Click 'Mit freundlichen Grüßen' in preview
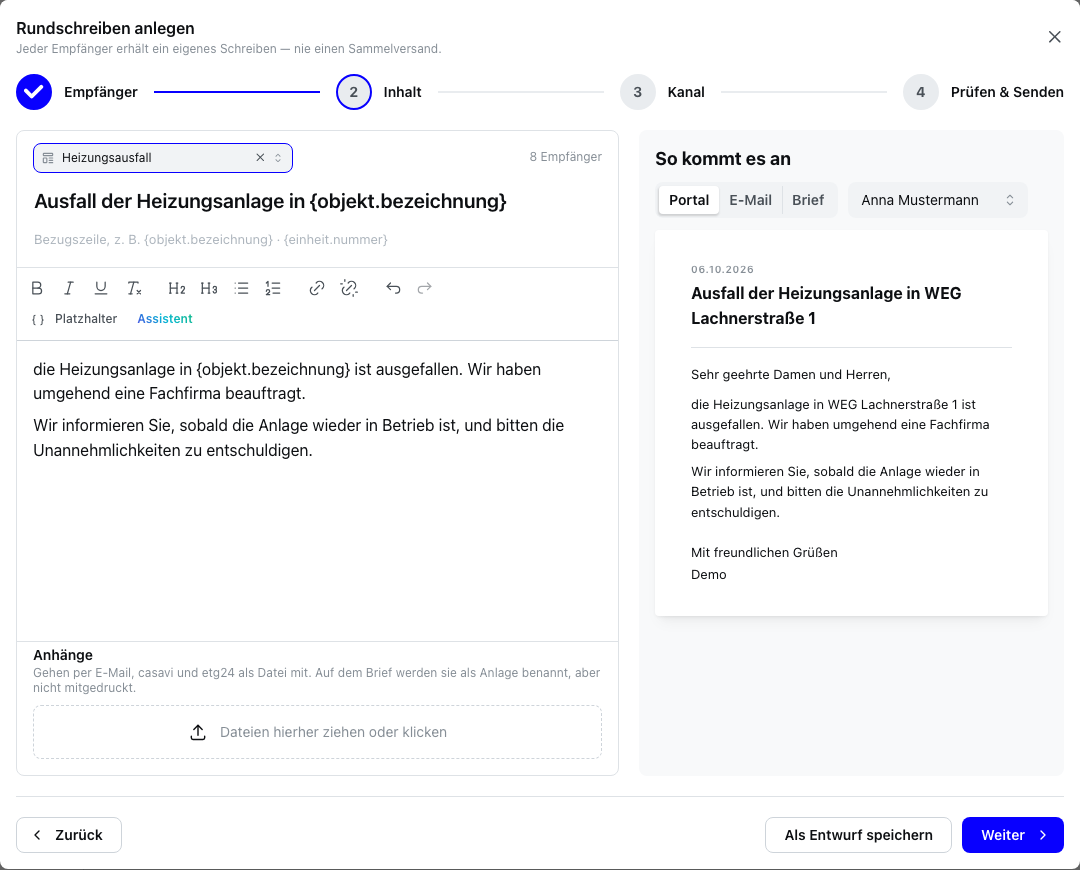 [764, 552]
